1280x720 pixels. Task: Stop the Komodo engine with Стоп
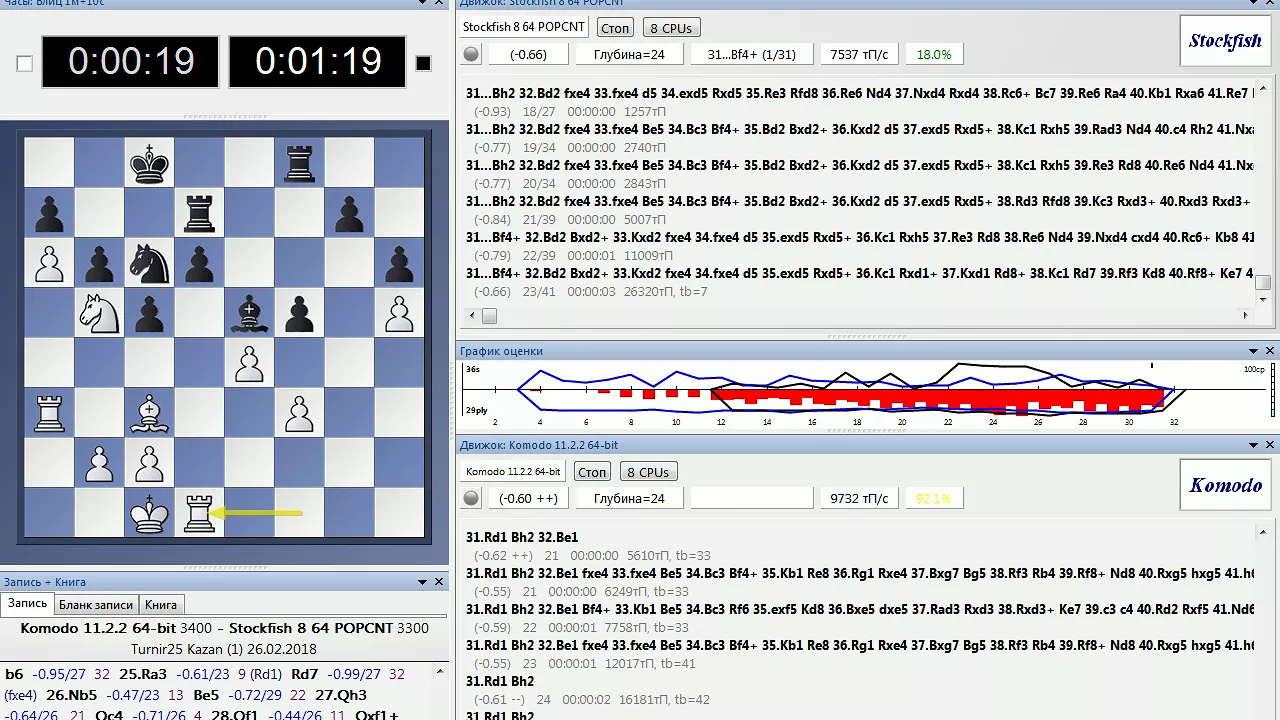(592, 472)
